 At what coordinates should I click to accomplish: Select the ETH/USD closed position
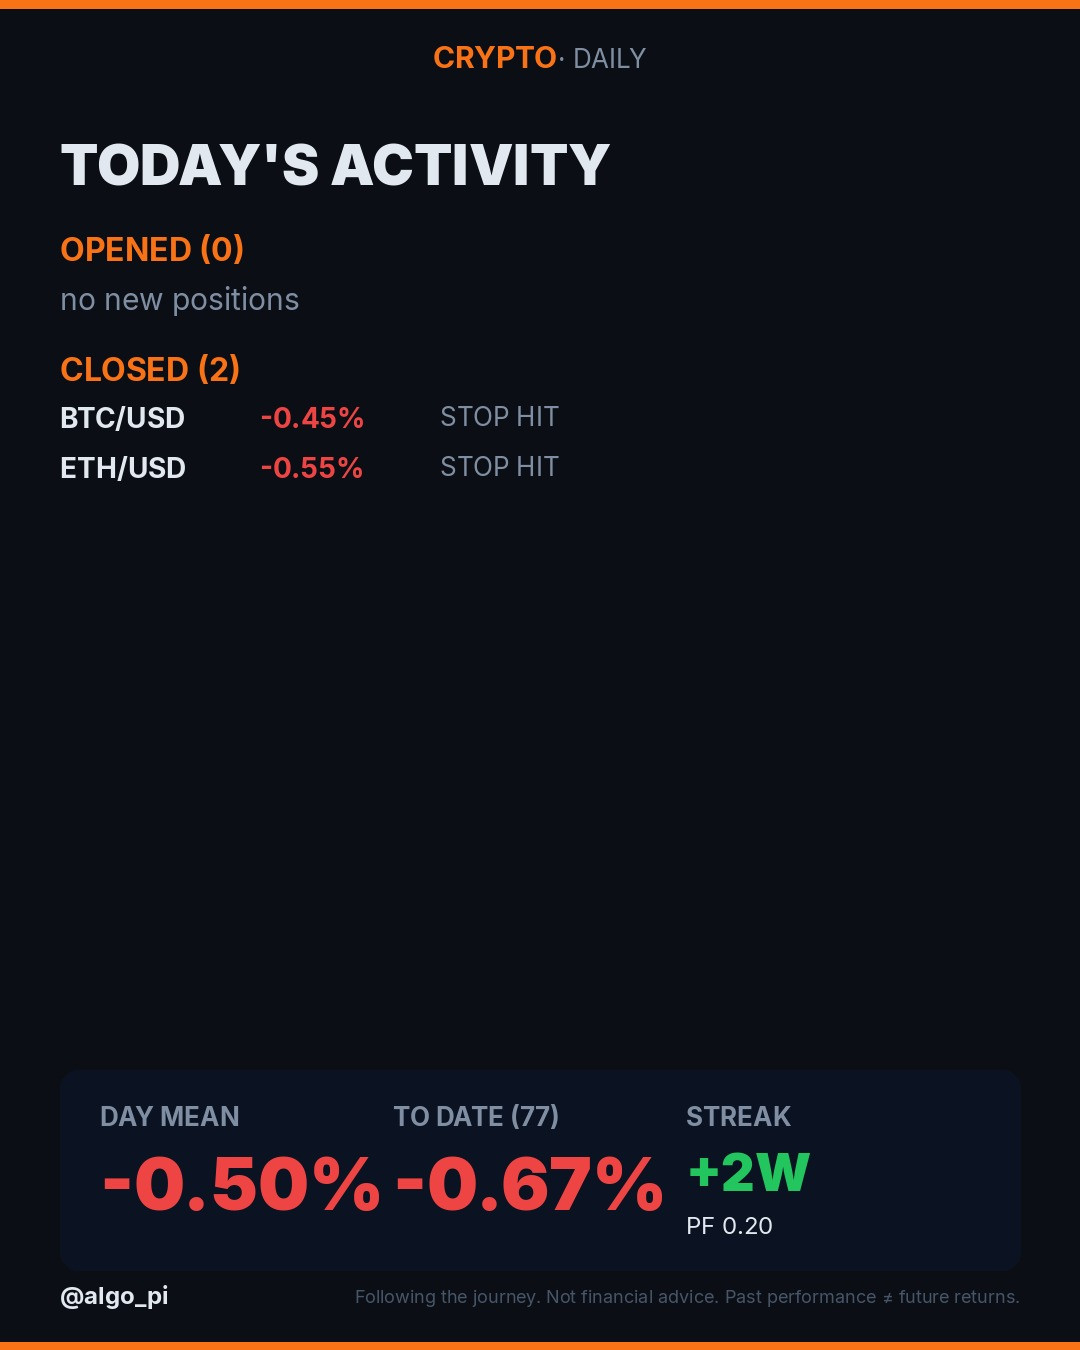(123, 468)
